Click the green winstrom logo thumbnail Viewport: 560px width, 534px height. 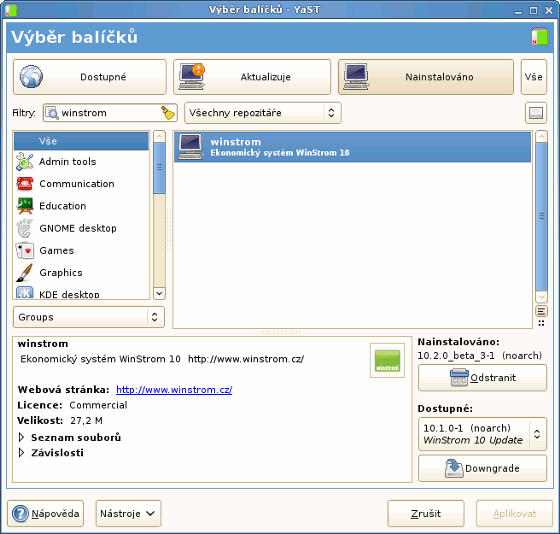[x=388, y=361]
